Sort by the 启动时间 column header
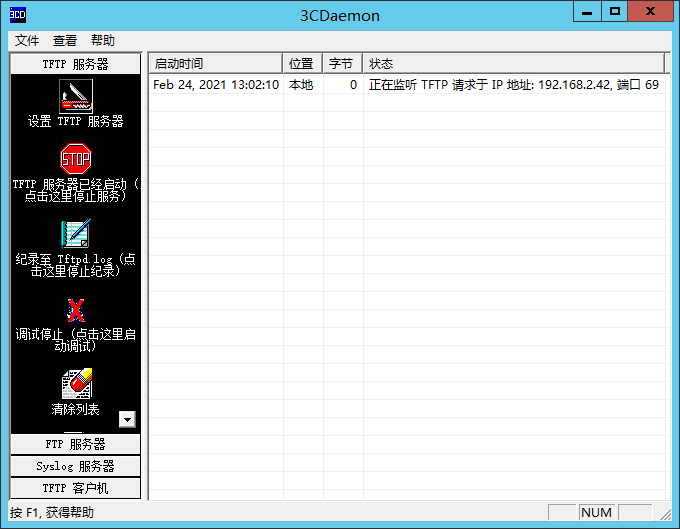The height and width of the screenshot is (529, 680). point(216,64)
